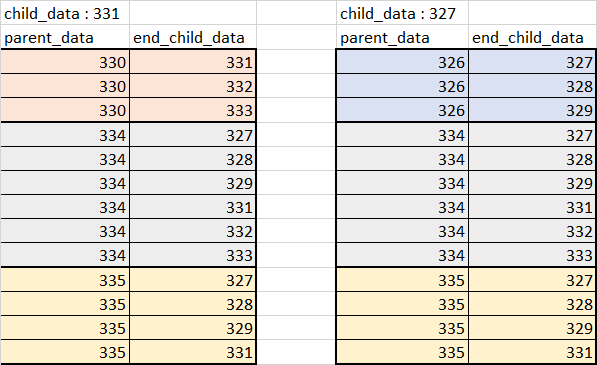Select blue cell with value 329
Image resolution: width=597 pixels, height=365 pixels.
tap(532, 110)
